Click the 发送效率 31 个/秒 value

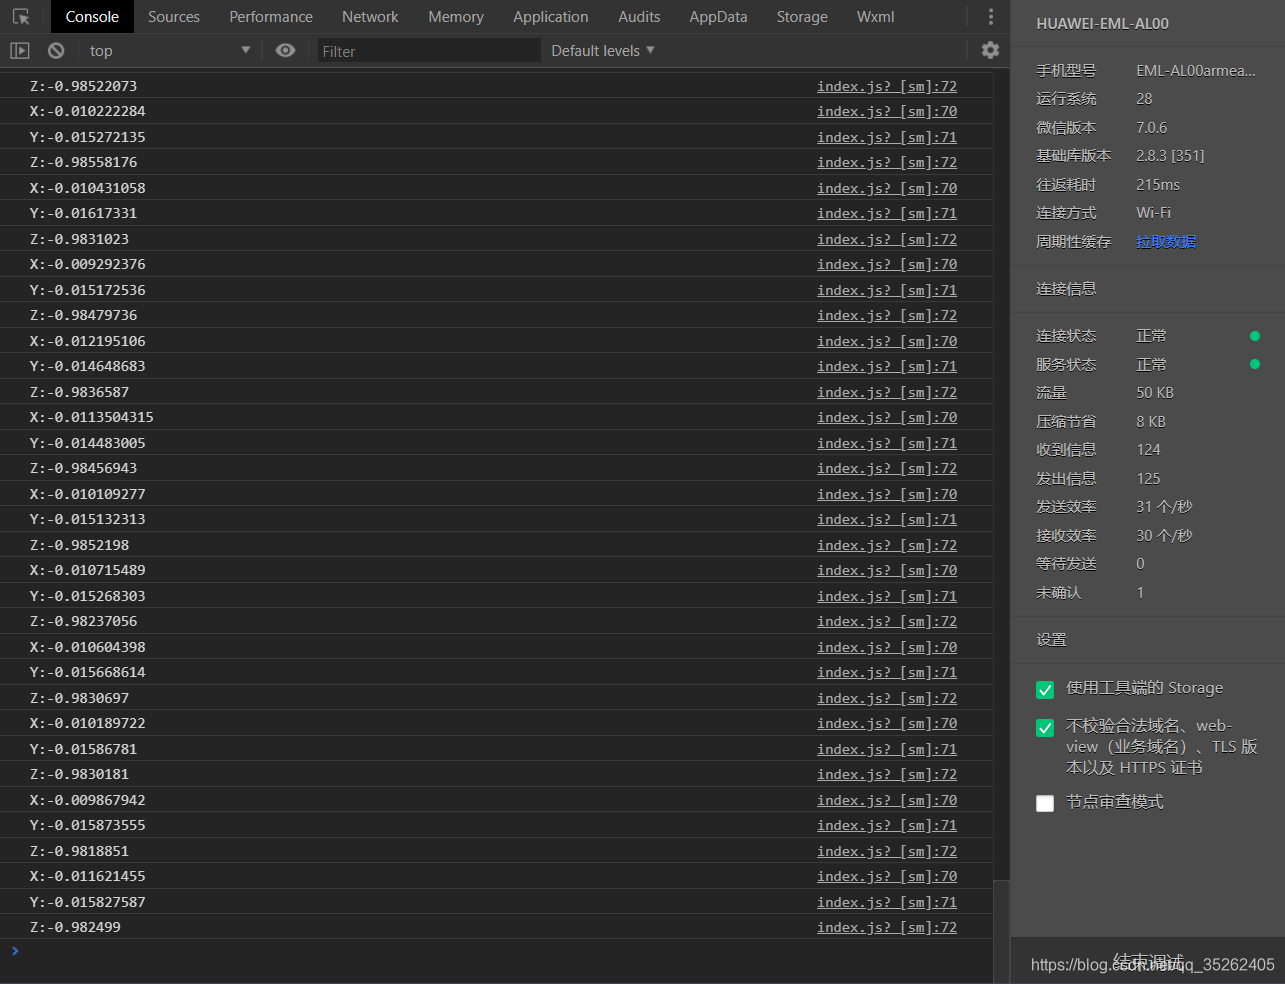point(1164,506)
